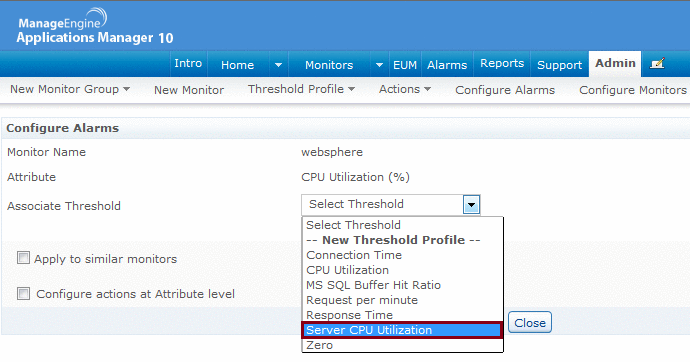The height and width of the screenshot is (362, 690).
Task: Expand the Actions menu
Action: click(x=405, y=89)
